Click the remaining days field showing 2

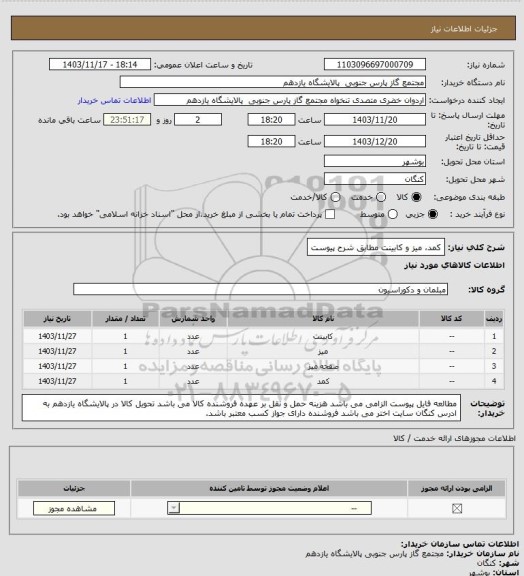[198, 120]
